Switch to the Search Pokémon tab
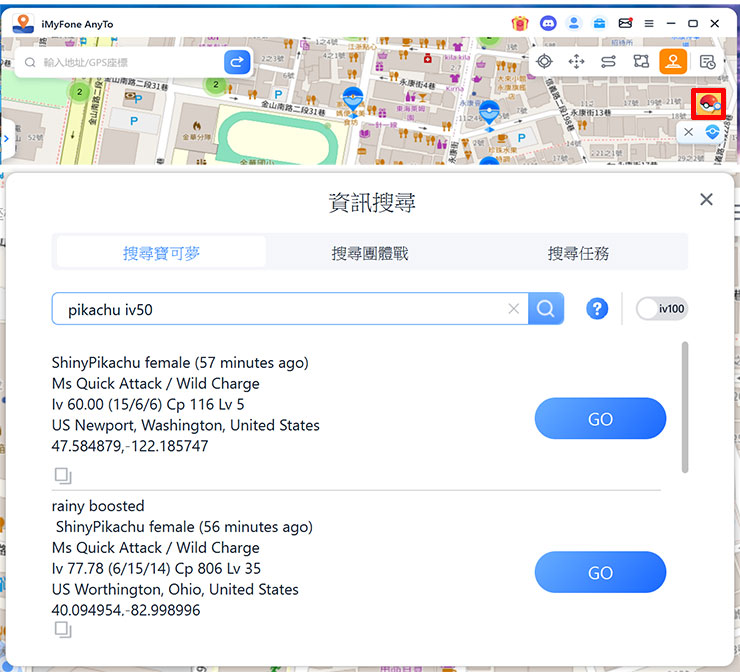Image resolution: width=740 pixels, height=672 pixels. (x=161, y=253)
